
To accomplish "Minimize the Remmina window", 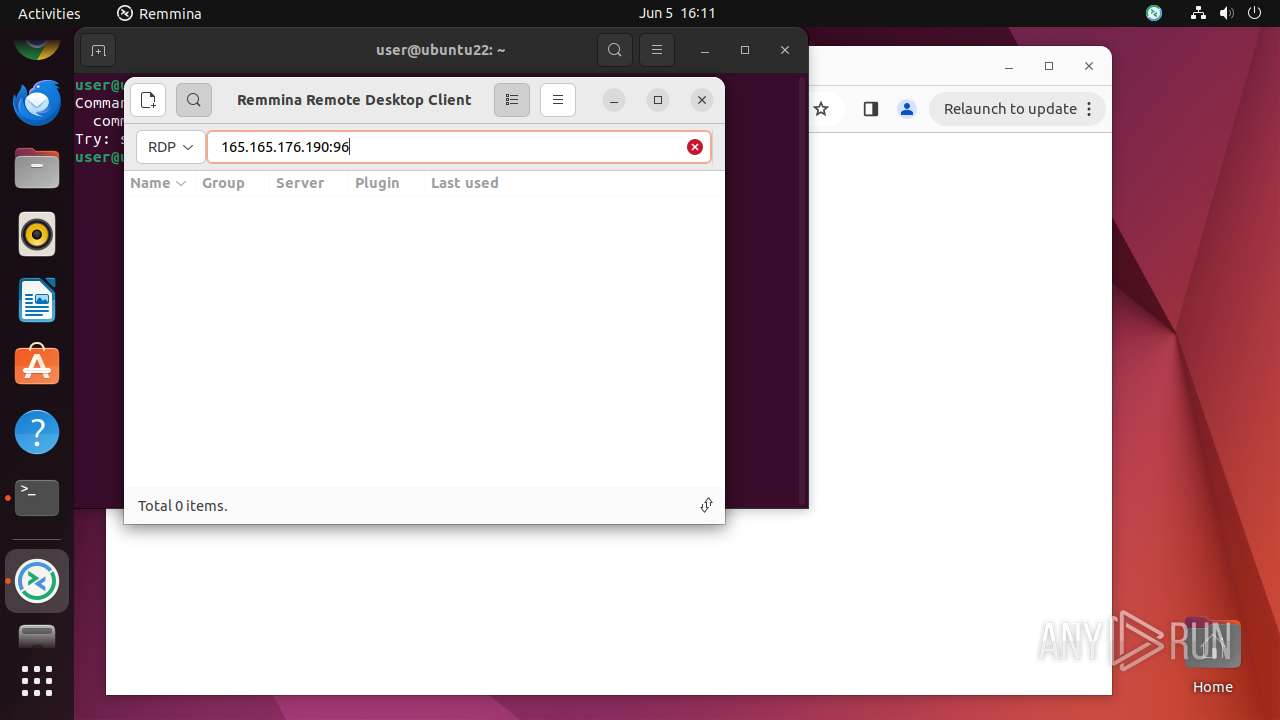I will click(614, 100).
